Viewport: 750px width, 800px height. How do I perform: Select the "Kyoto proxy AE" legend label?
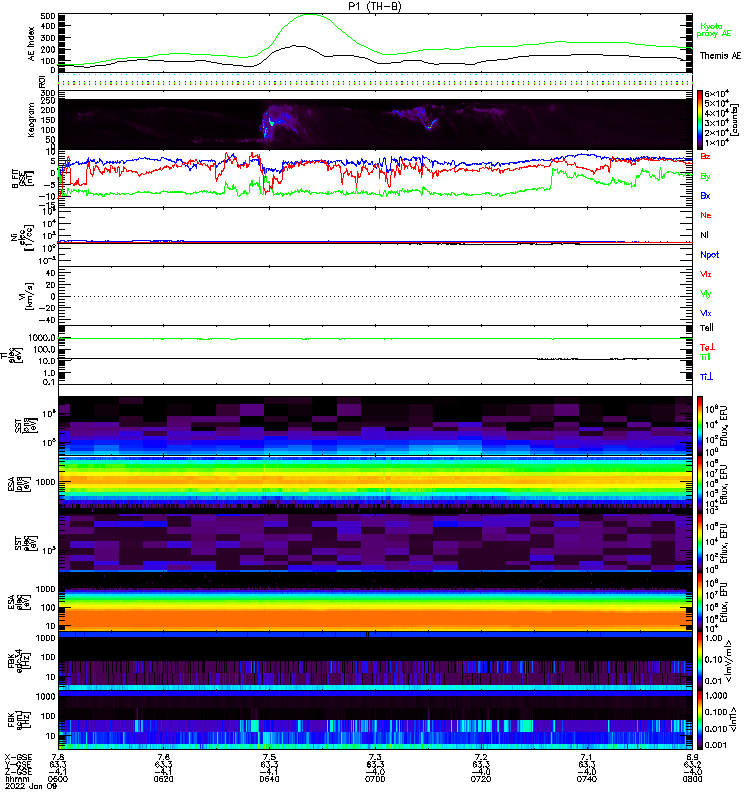point(713,30)
